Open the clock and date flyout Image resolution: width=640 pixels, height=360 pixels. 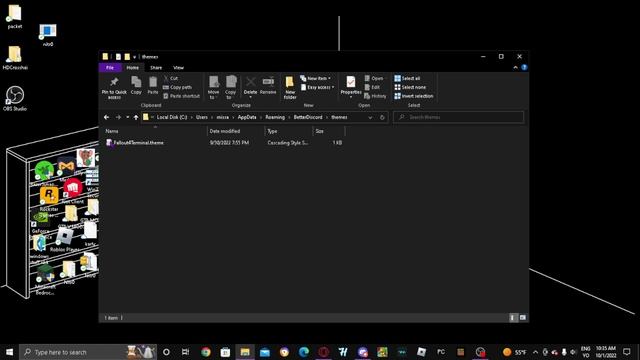606,352
